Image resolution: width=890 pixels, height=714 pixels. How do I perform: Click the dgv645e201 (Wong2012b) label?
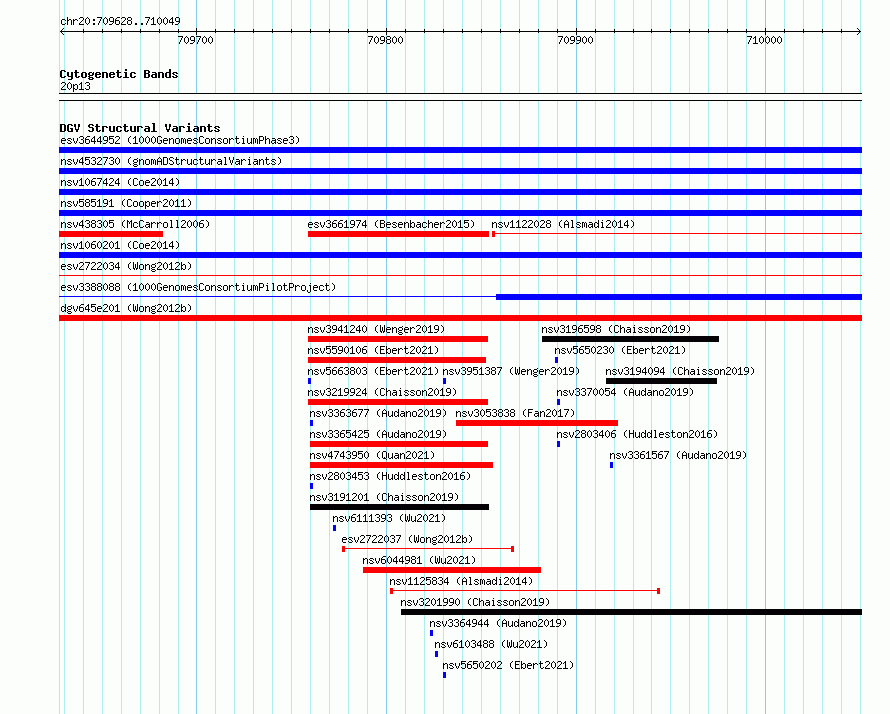pos(126,308)
